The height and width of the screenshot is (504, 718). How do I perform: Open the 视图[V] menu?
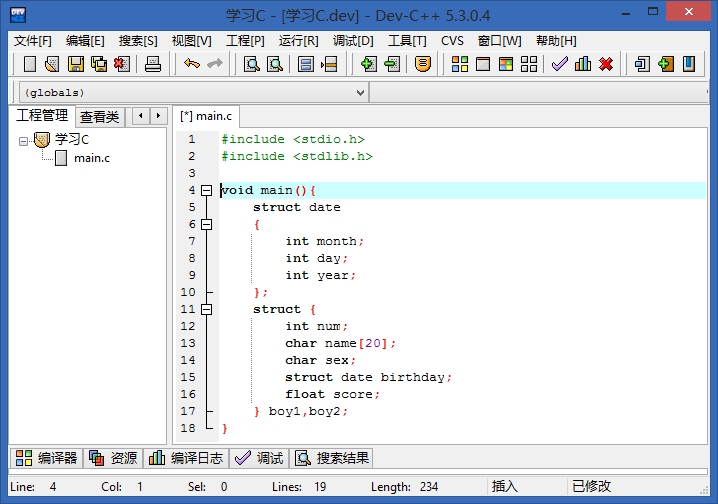point(191,41)
